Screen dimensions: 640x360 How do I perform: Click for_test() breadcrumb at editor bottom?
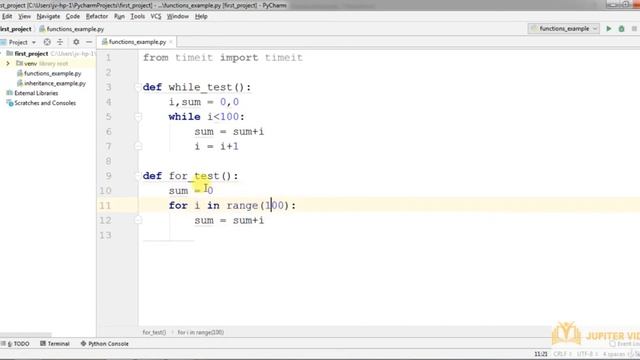pos(154,332)
